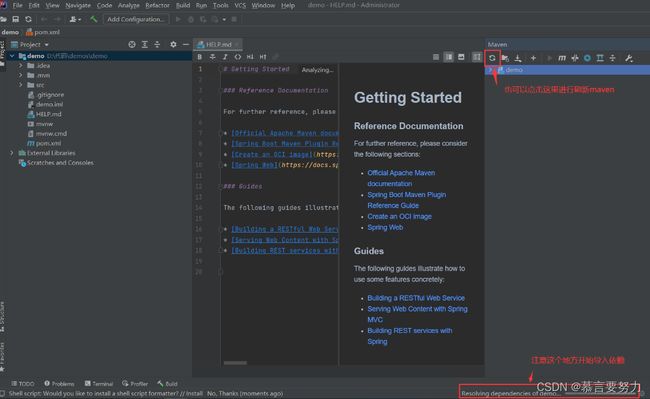Insert inline code in markdown toolbar
The height and width of the screenshot is (399, 650).
[x=238, y=57]
